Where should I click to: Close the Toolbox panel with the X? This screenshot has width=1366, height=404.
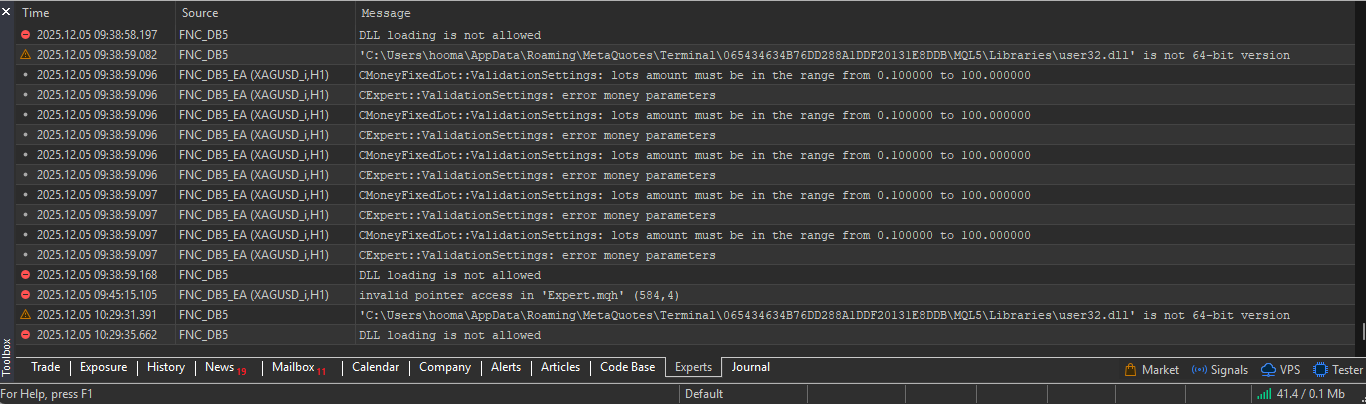click(6, 11)
